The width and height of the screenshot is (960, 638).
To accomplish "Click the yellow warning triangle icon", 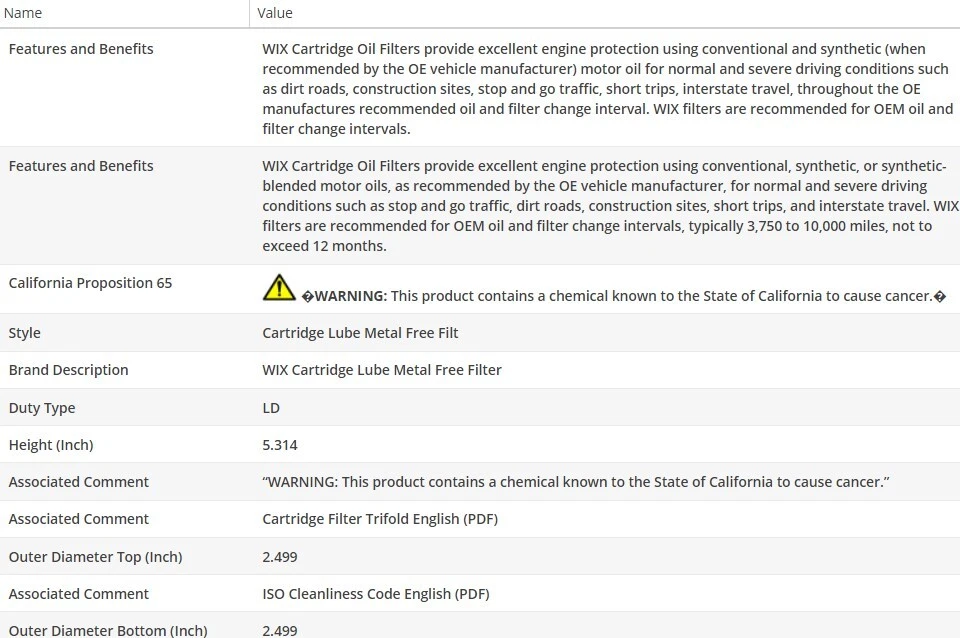I will (279, 288).
